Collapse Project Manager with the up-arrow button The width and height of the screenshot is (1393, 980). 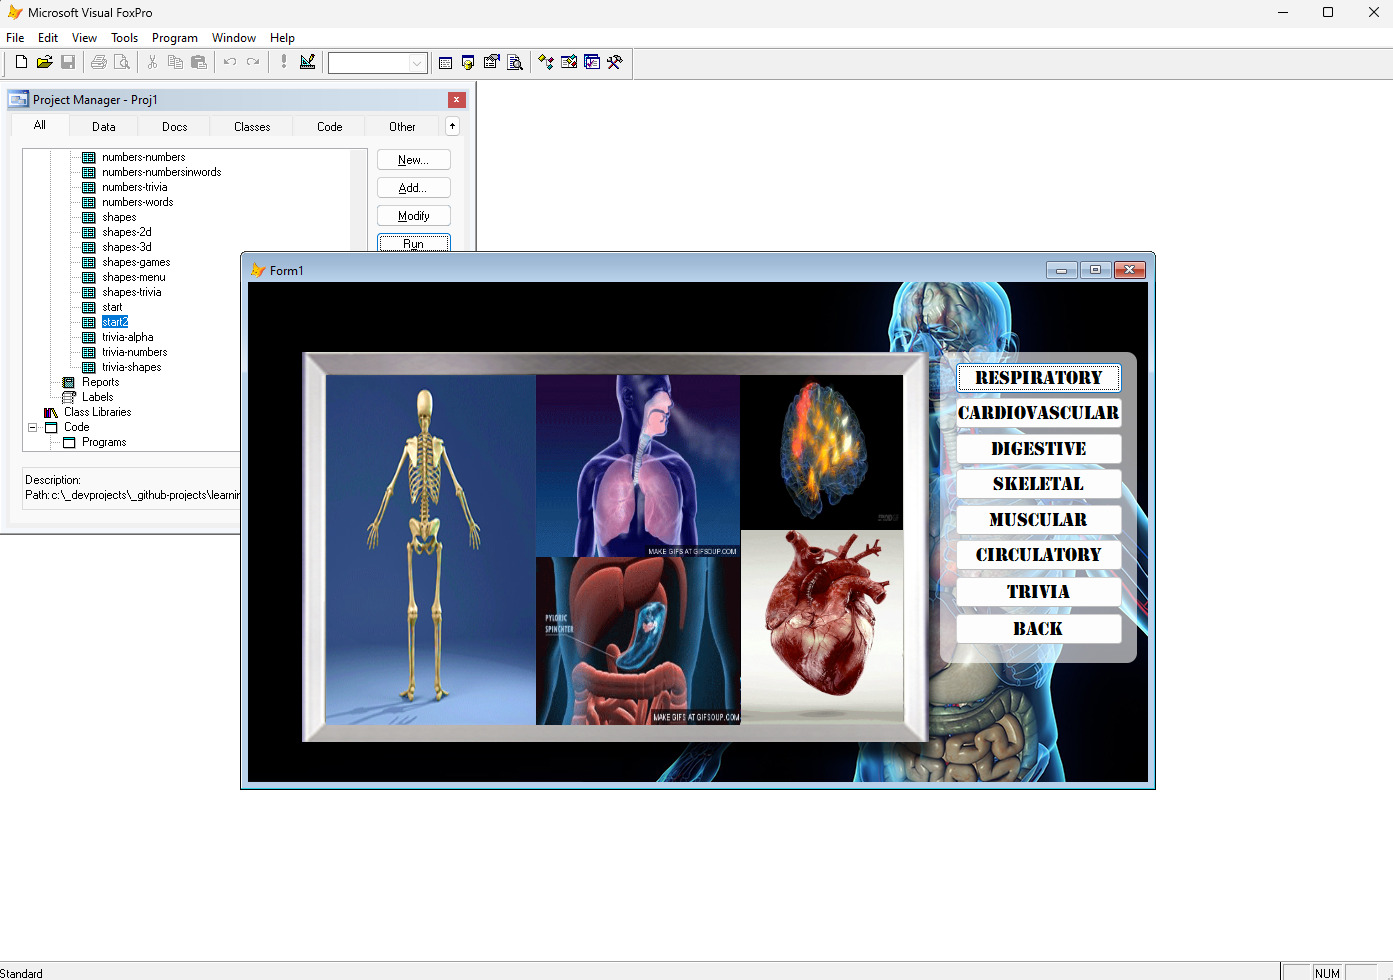(x=452, y=126)
